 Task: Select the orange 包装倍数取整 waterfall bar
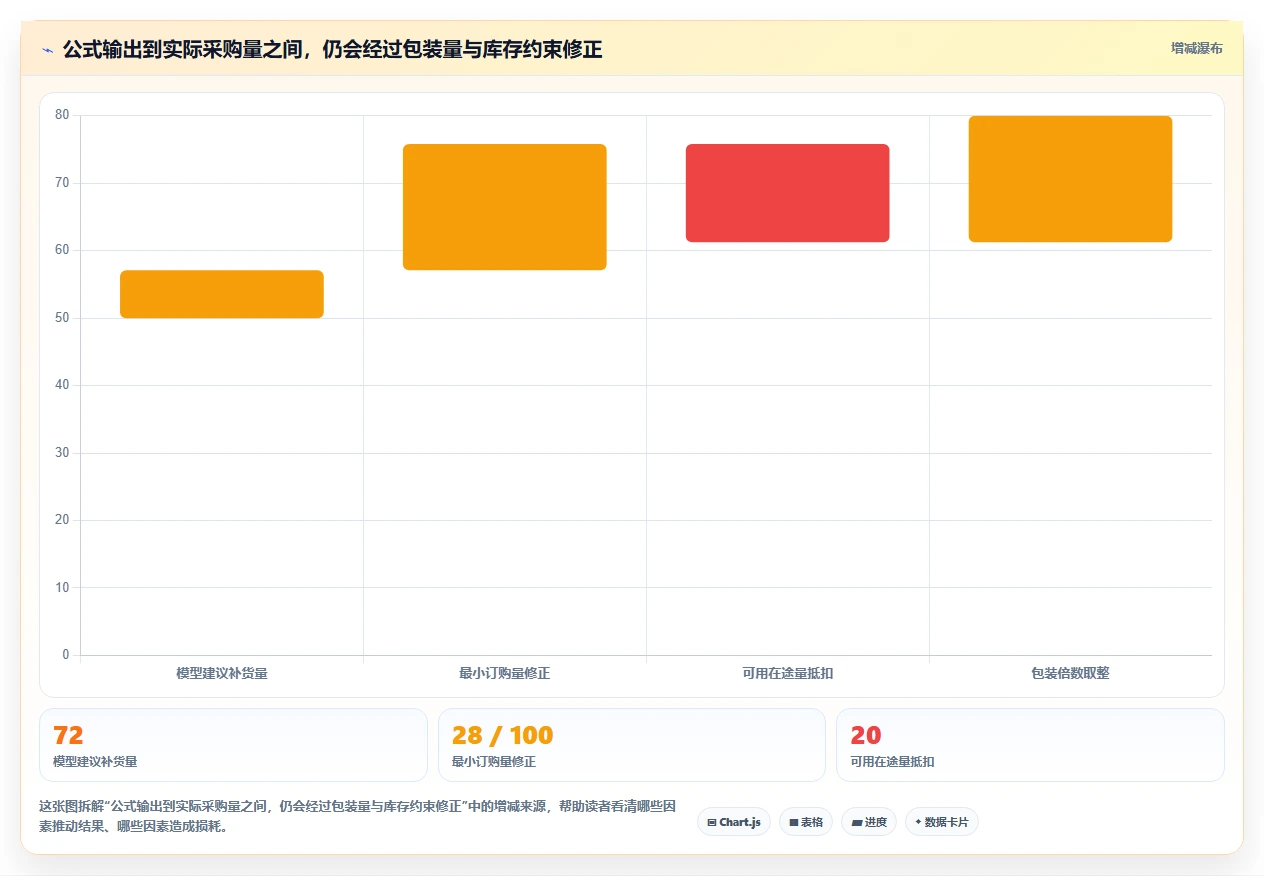tap(1070, 179)
